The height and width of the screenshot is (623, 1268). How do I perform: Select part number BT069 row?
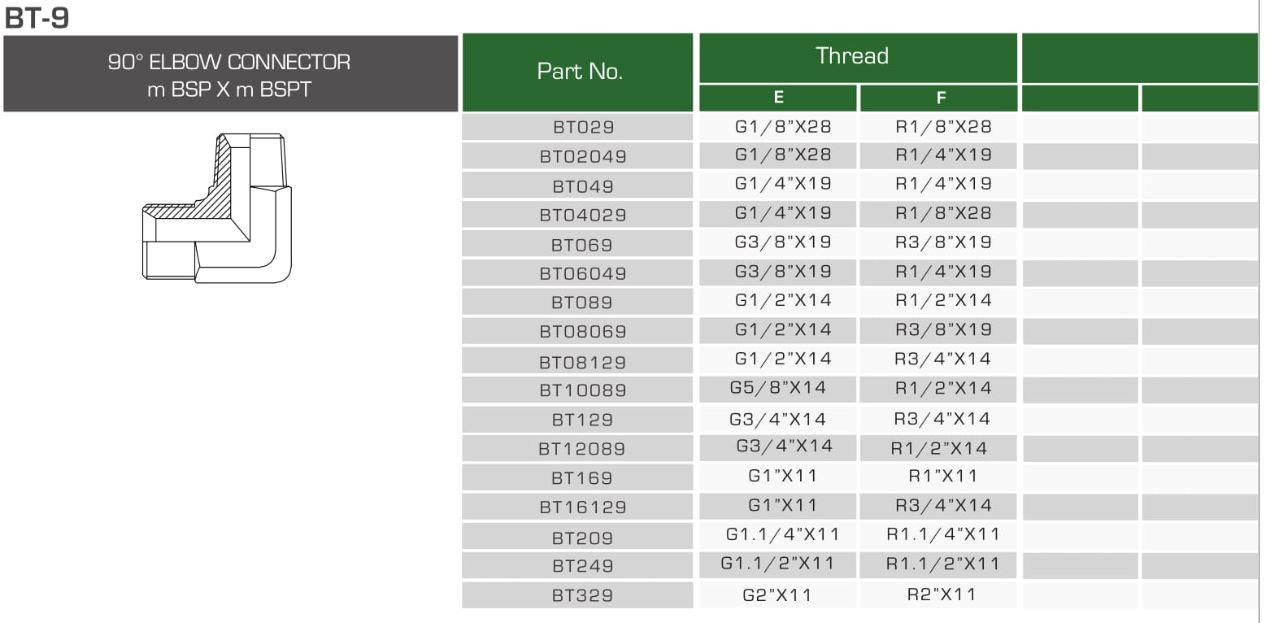coord(582,245)
